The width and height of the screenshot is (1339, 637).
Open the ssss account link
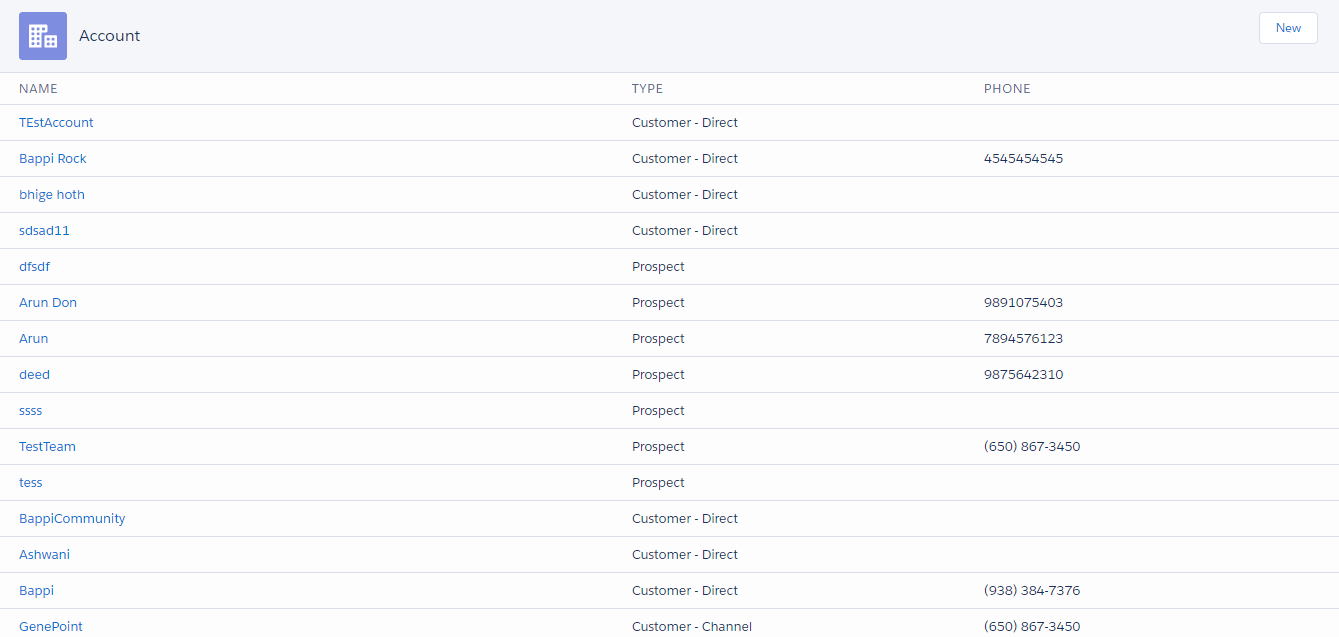pos(31,411)
